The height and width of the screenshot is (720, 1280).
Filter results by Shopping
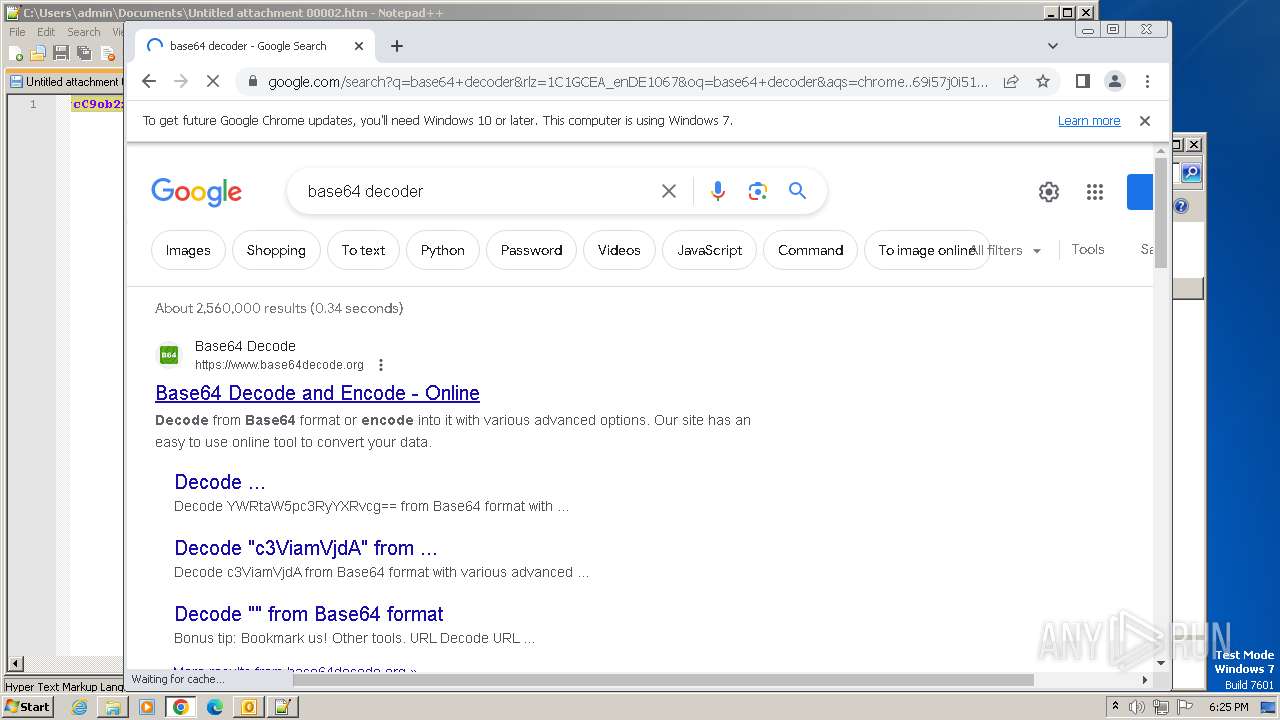coord(276,250)
